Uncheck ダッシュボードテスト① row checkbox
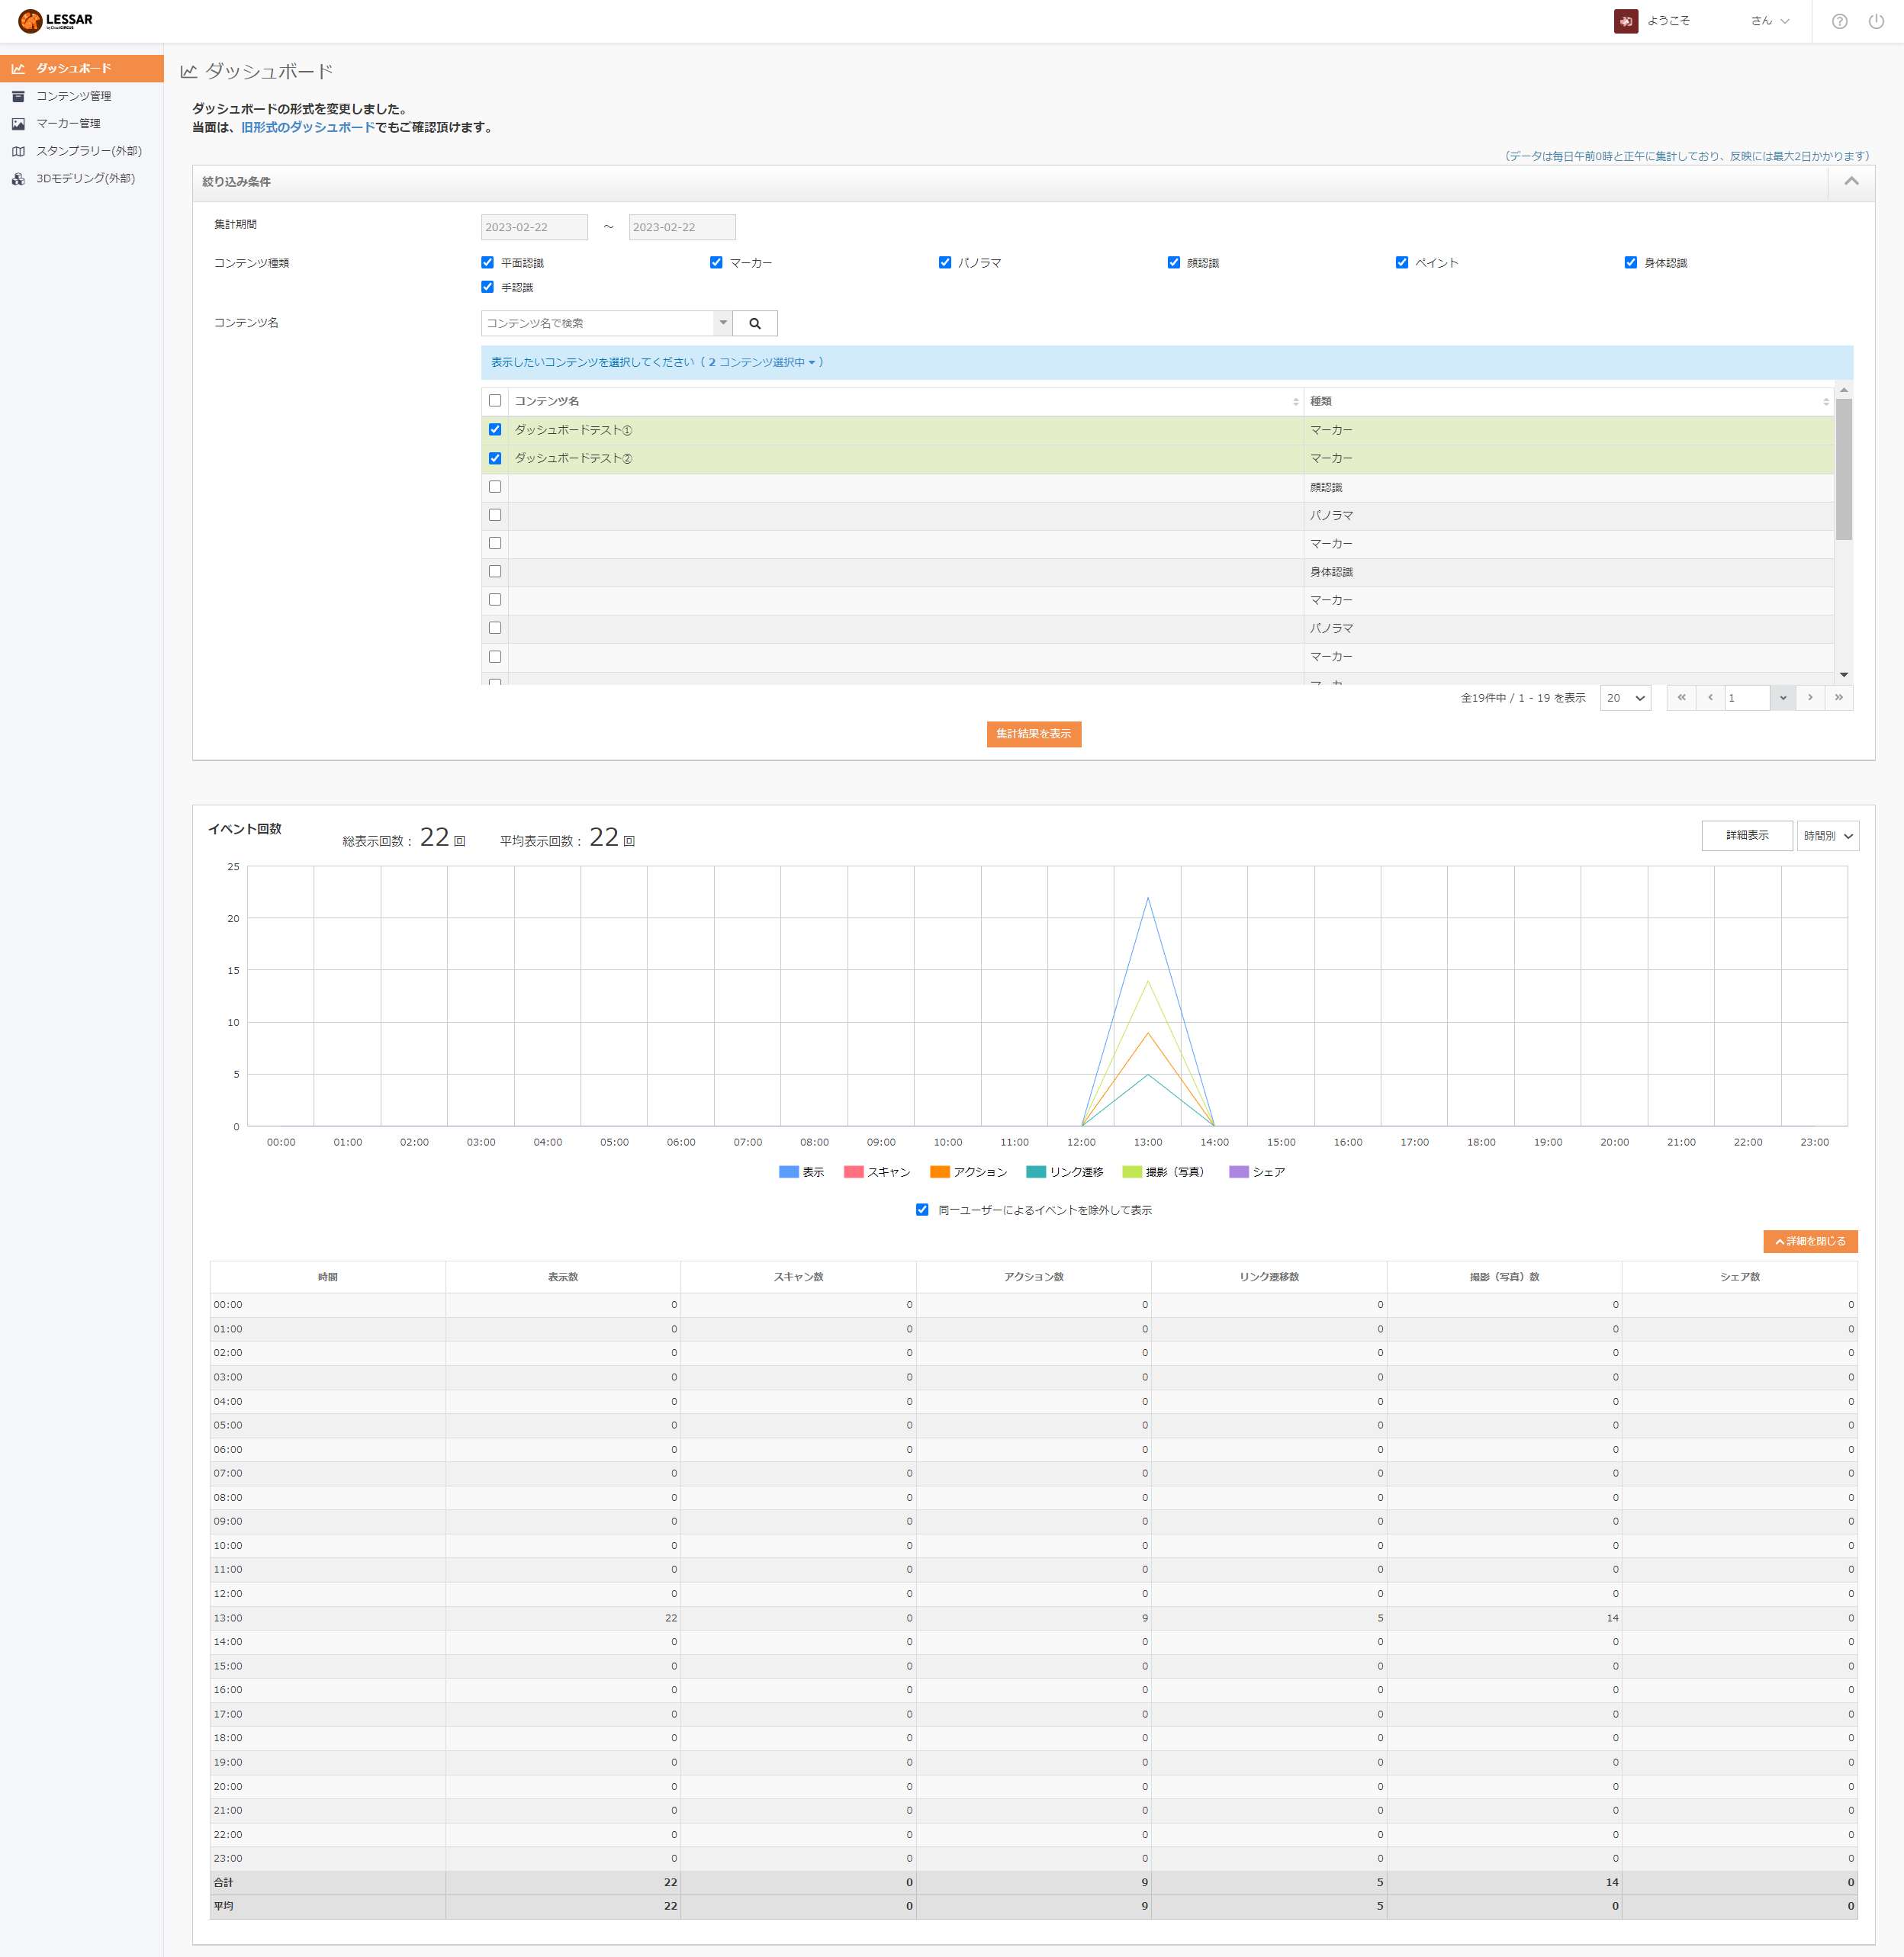The height and width of the screenshot is (1957, 1904). 495,430
